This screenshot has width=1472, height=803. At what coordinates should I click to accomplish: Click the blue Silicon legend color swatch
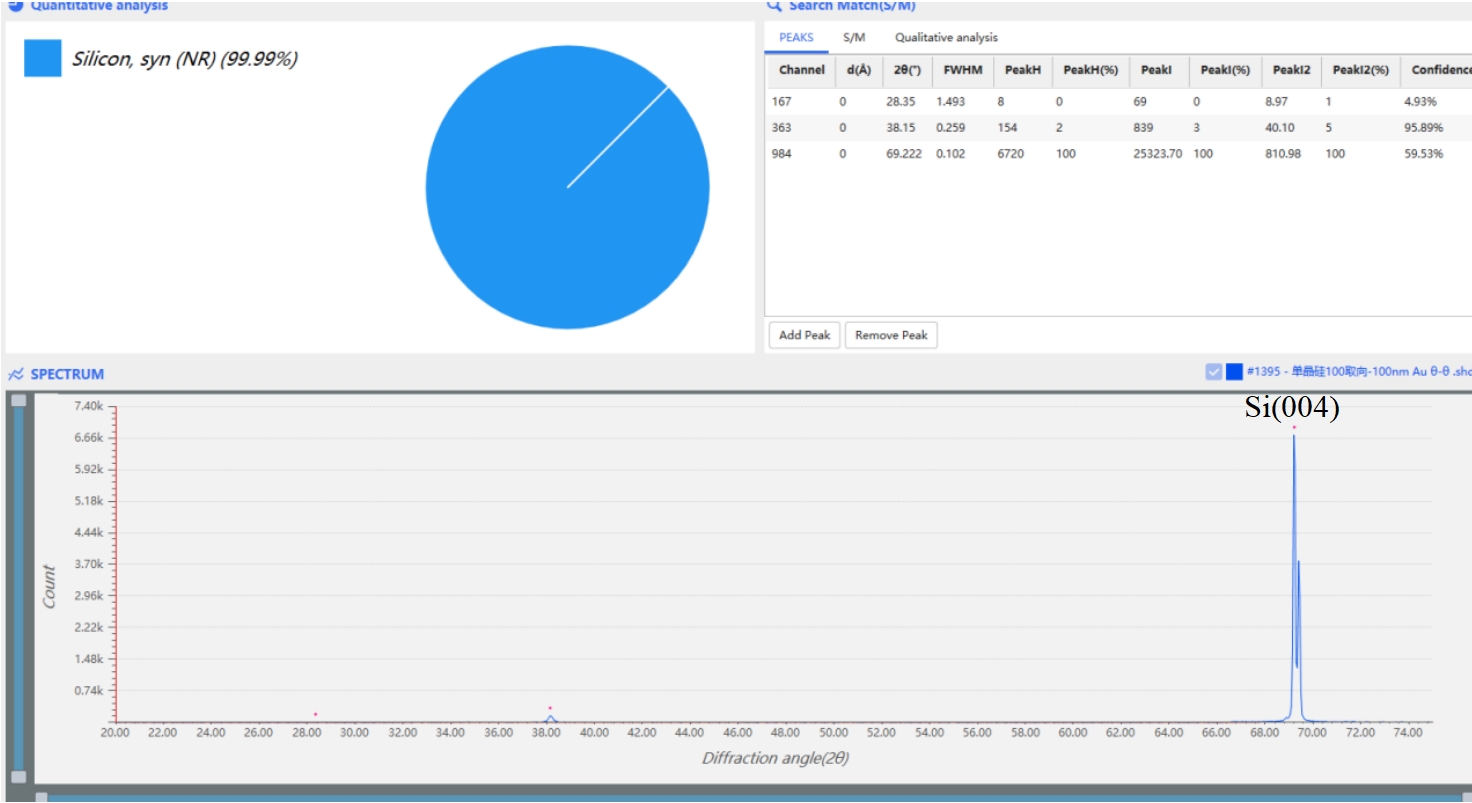42,58
